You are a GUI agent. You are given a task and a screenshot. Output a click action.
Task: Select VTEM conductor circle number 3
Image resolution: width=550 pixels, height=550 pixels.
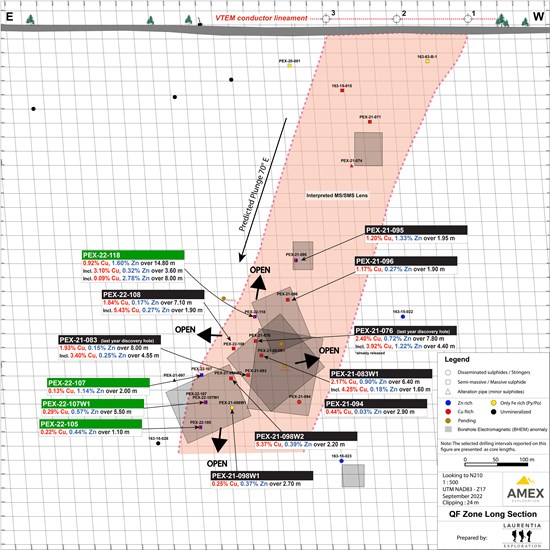pyautogui.click(x=326, y=19)
